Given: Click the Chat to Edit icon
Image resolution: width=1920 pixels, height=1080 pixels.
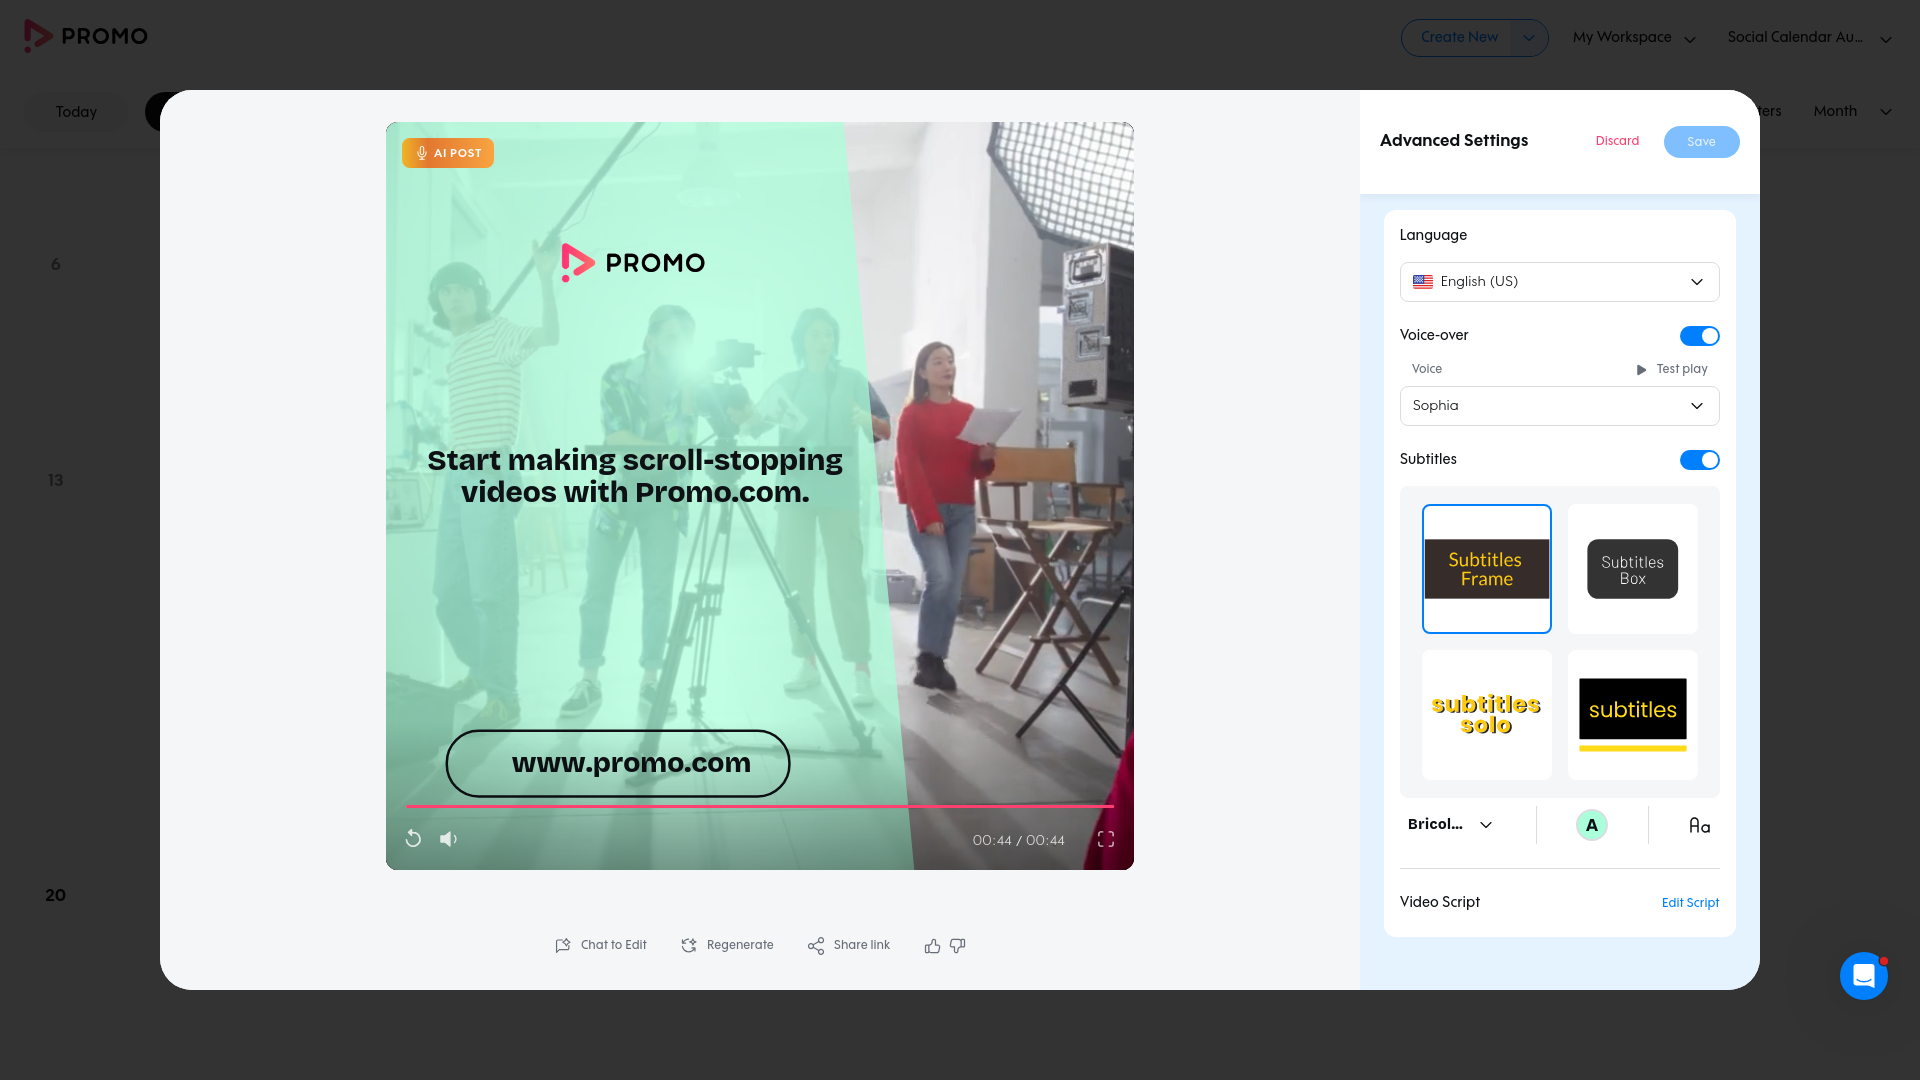Looking at the screenshot, I should point(563,945).
